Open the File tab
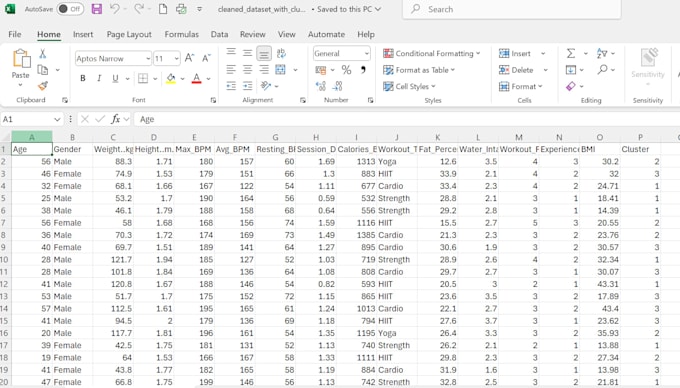680x388 pixels. tap(15, 34)
